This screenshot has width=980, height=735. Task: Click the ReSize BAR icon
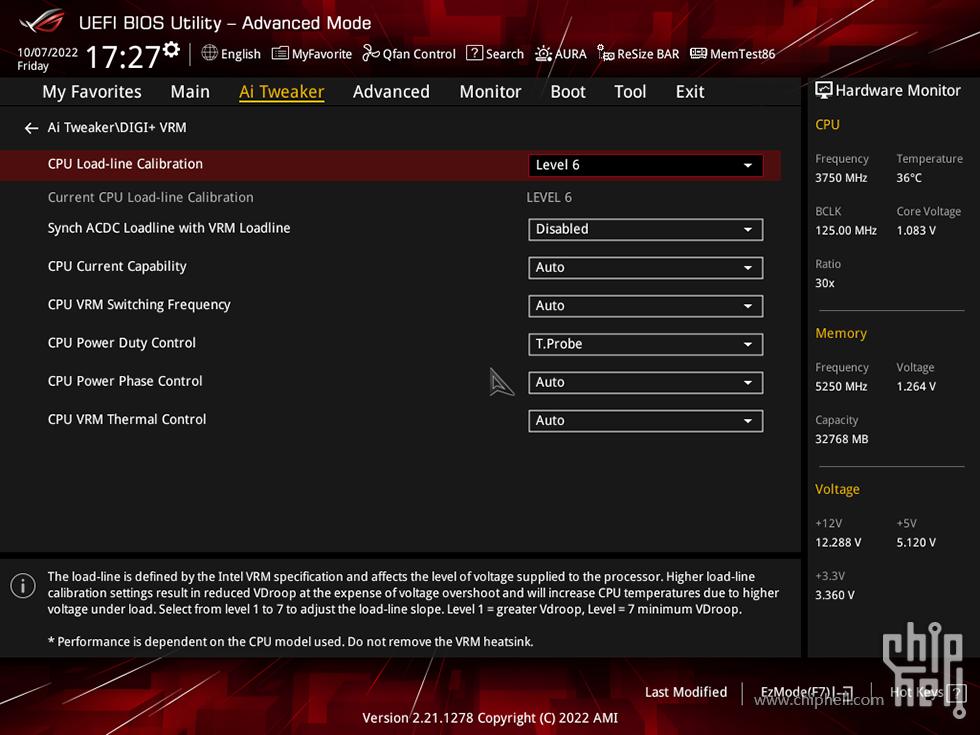pyautogui.click(x=605, y=54)
